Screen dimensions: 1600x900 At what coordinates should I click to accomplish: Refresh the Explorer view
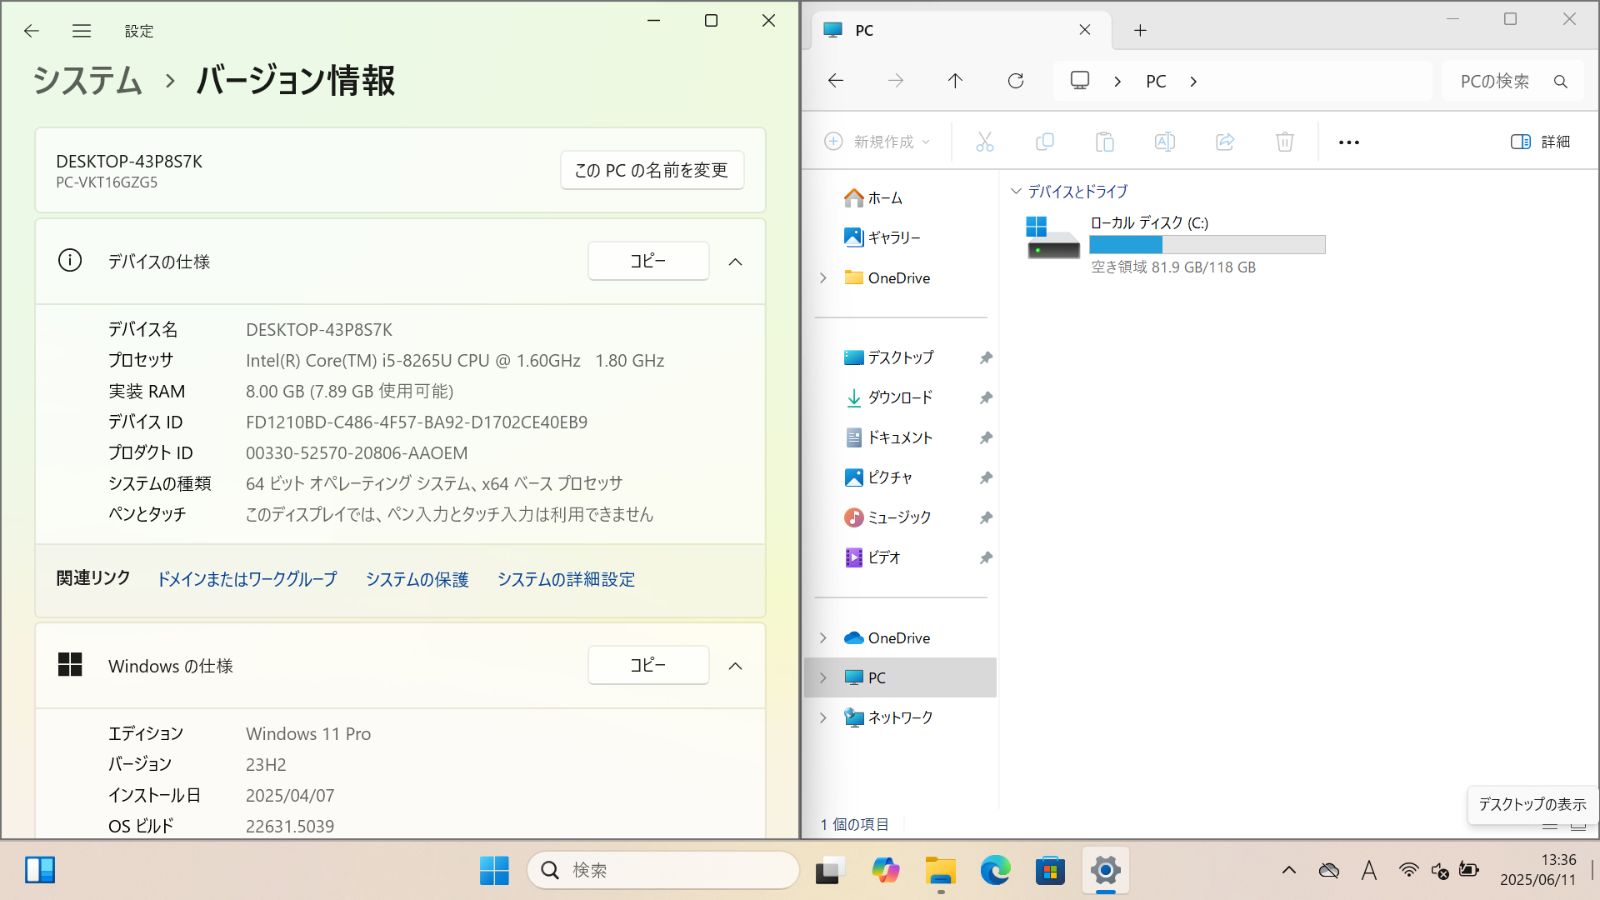tap(1015, 81)
